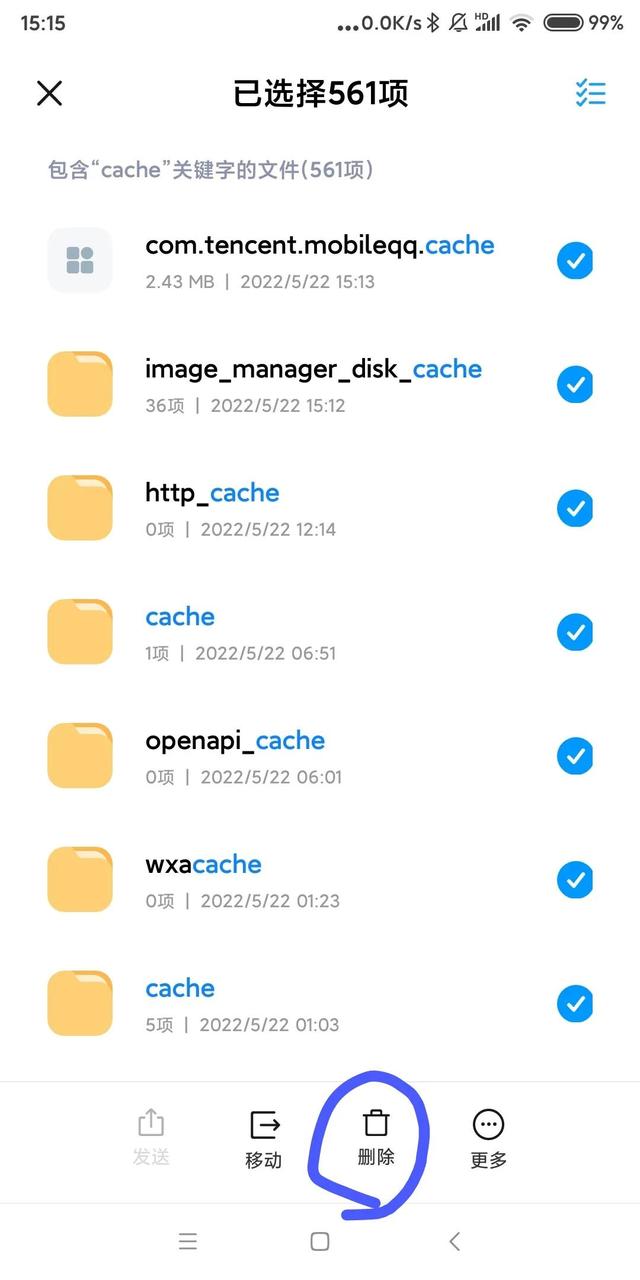Tap Android back navigation arrow
The width and height of the screenshot is (640, 1280).
click(x=454, y=1242)
